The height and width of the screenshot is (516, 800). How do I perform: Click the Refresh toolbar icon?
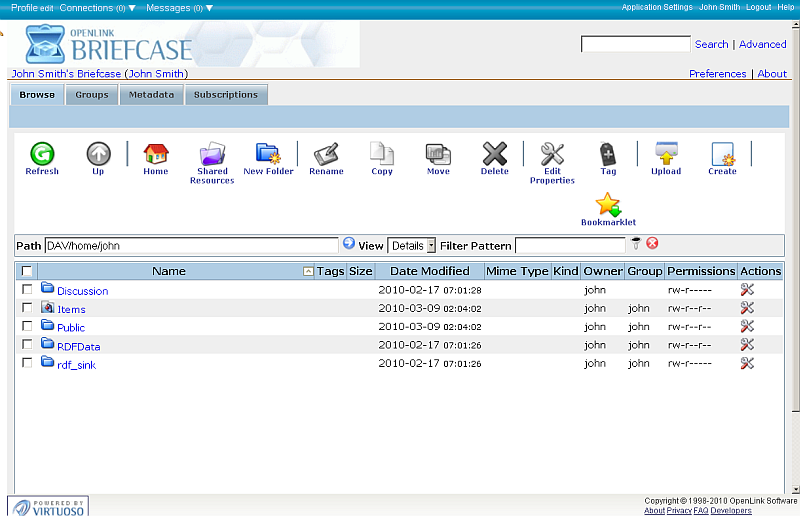pyautogui.click(x=41, y=154)
